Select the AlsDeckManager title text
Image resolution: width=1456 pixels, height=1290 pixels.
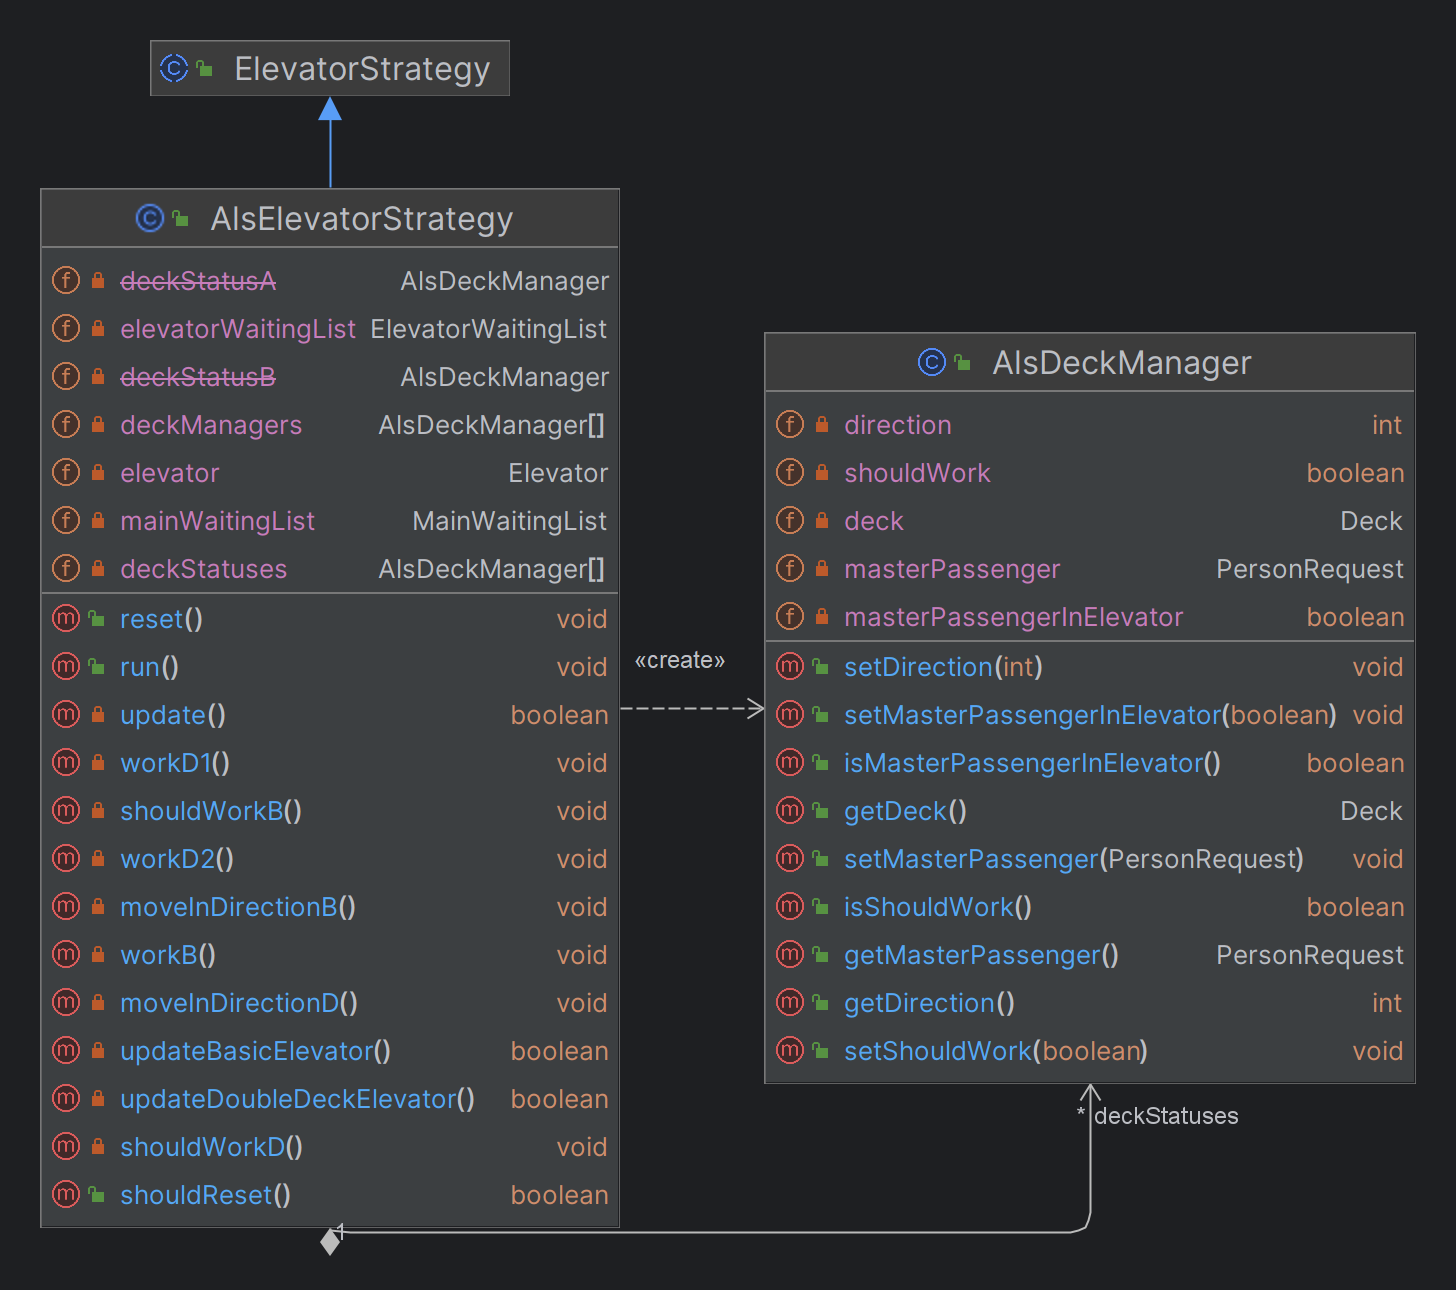click(1122, 362)
